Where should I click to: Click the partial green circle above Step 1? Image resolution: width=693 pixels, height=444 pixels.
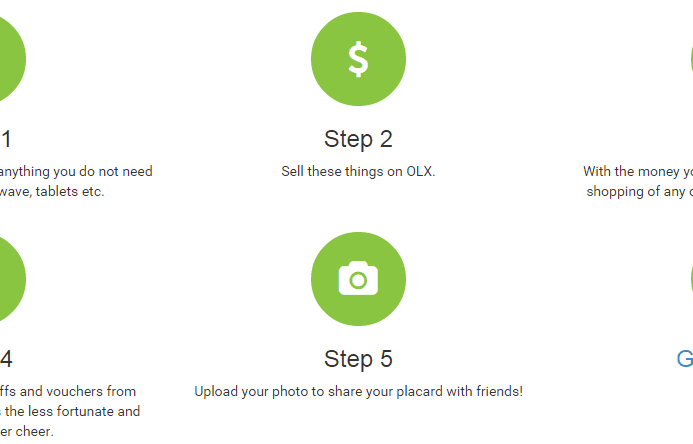(x=12, y=59)
